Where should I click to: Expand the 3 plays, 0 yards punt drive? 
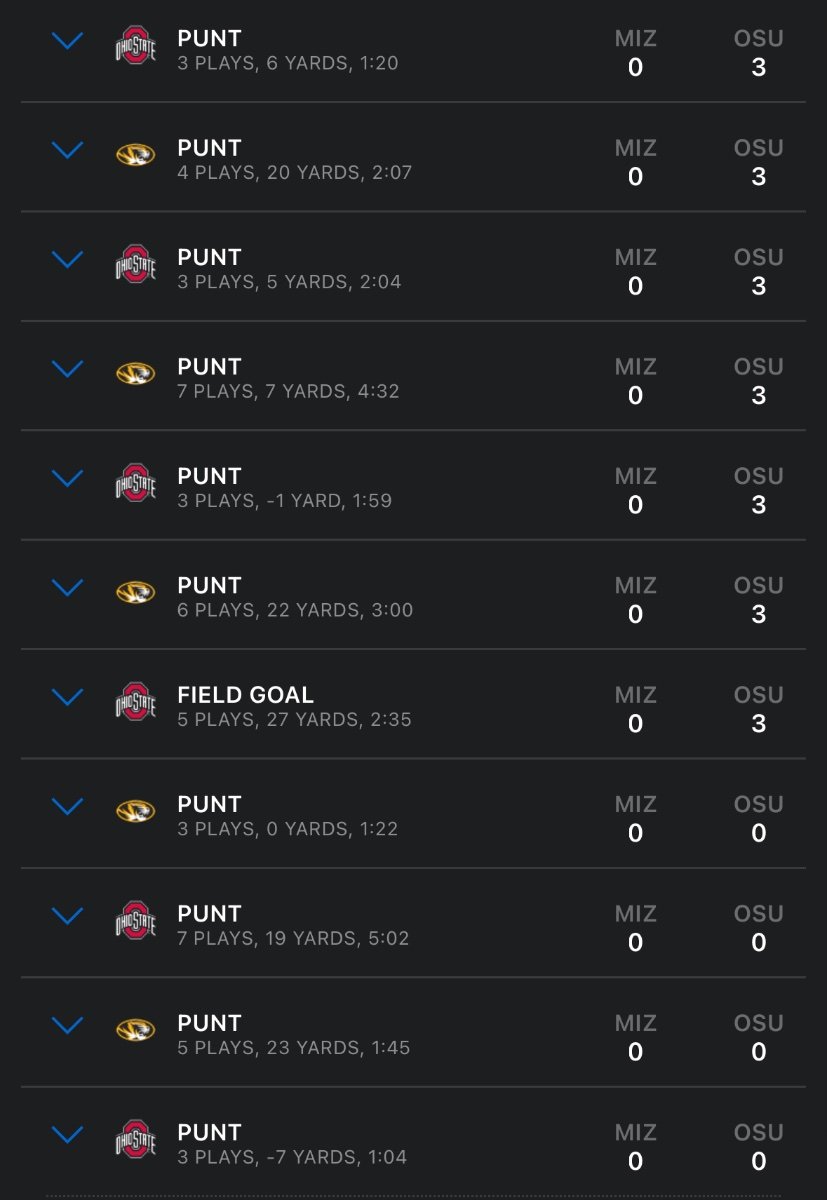67,806
